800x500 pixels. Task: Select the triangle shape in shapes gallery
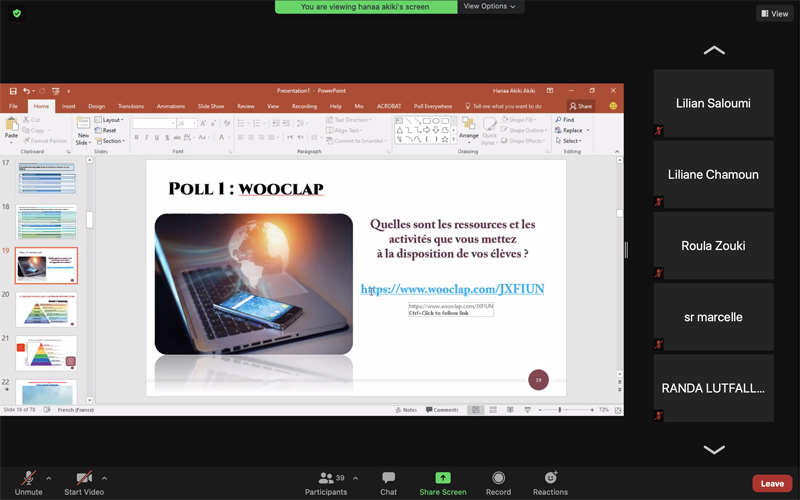pos(399,130)
